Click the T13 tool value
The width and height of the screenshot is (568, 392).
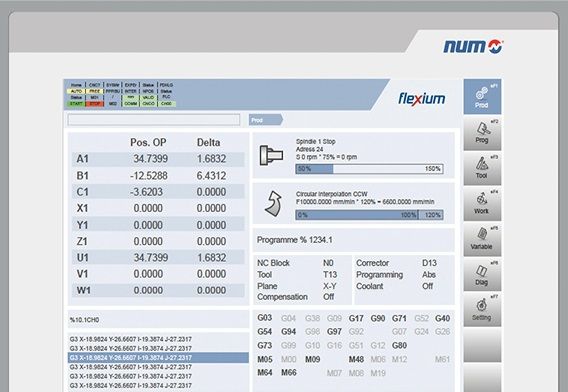coord(330,275)
